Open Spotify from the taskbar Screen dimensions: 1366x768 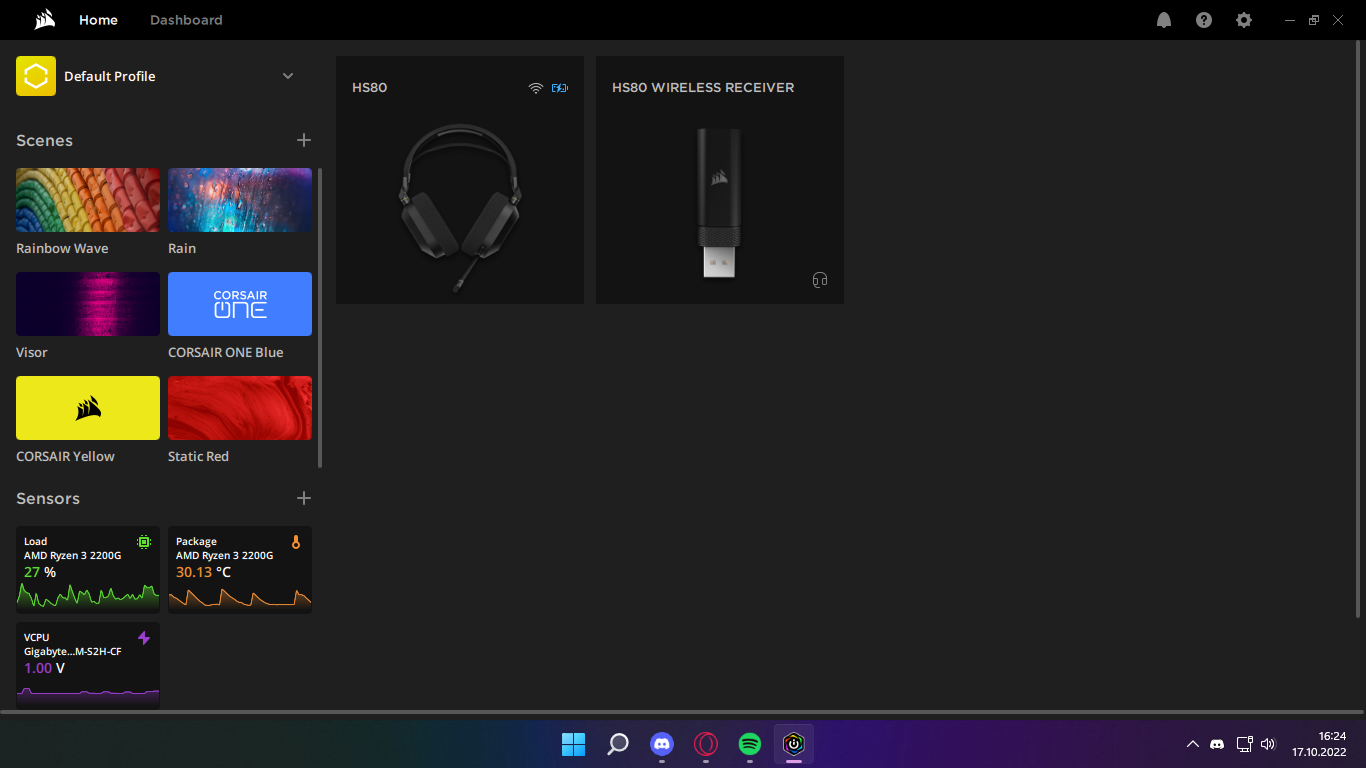750,744
